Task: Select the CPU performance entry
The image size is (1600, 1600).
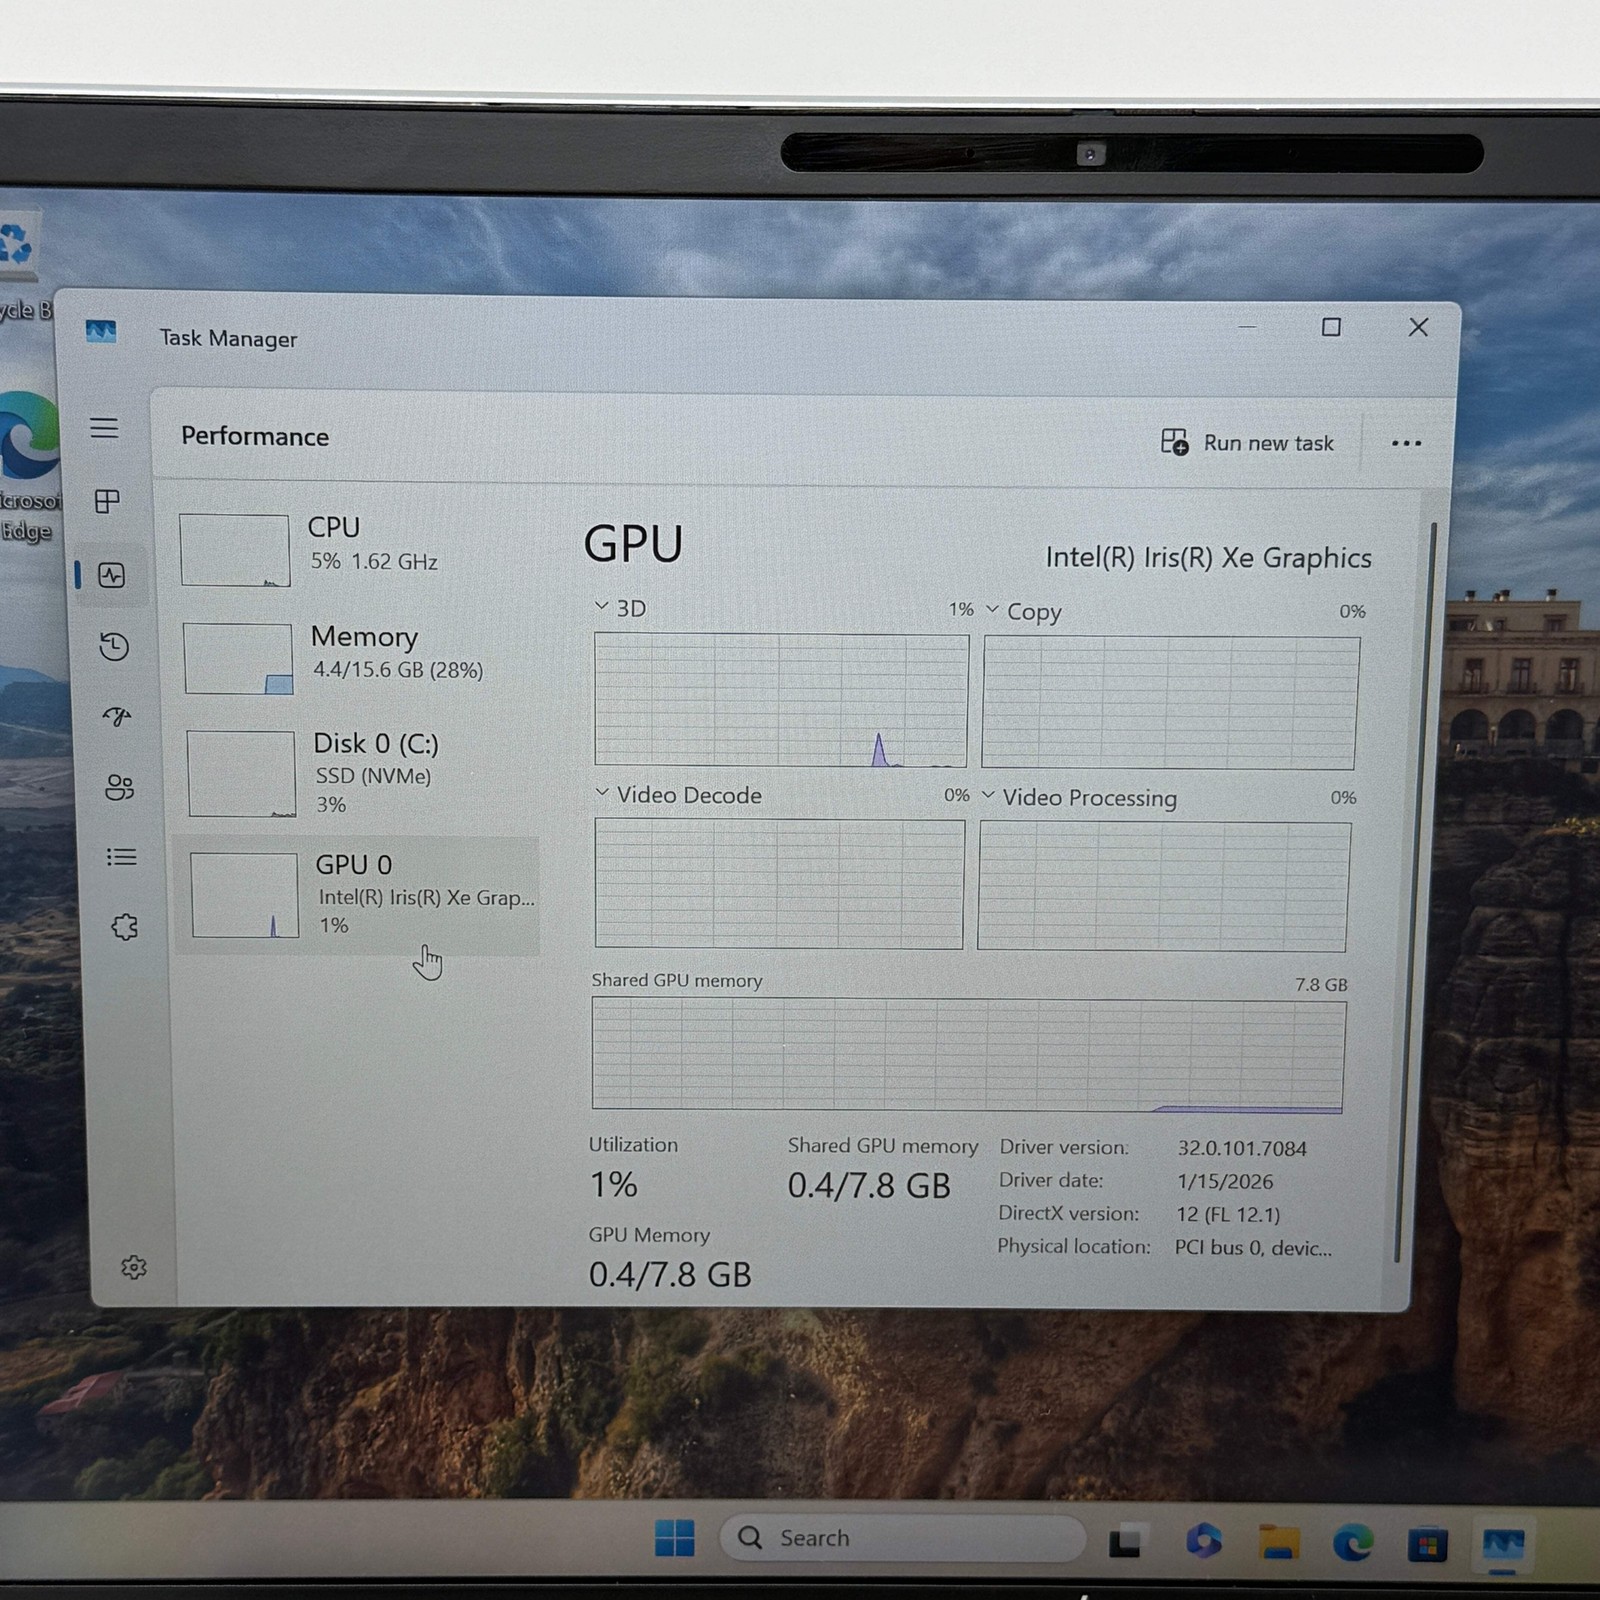Action: click(355, 548)
